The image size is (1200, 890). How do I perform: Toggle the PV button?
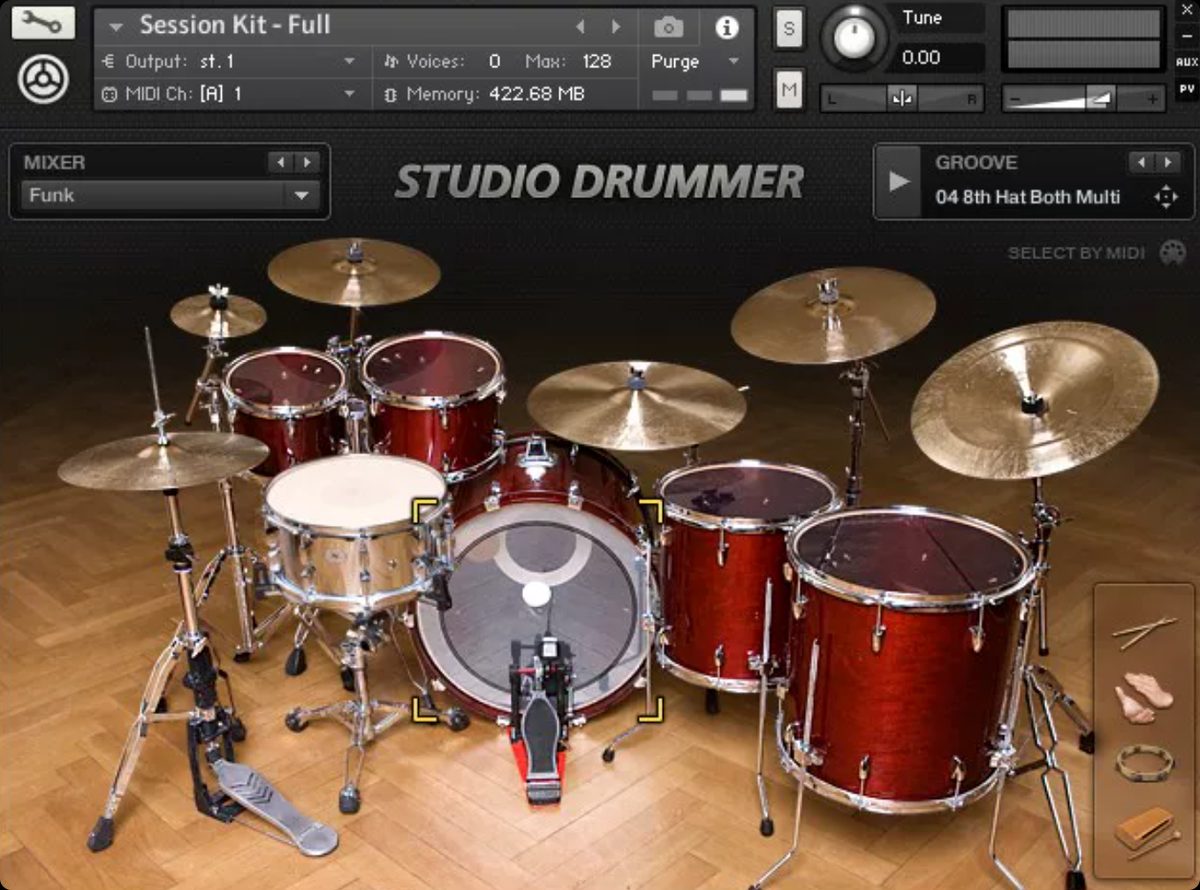pos(1187,88)
